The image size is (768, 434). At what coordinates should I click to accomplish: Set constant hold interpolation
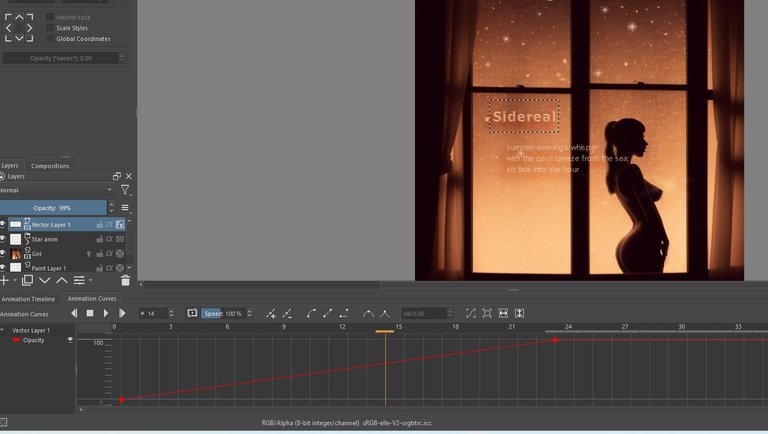point(344,313)
